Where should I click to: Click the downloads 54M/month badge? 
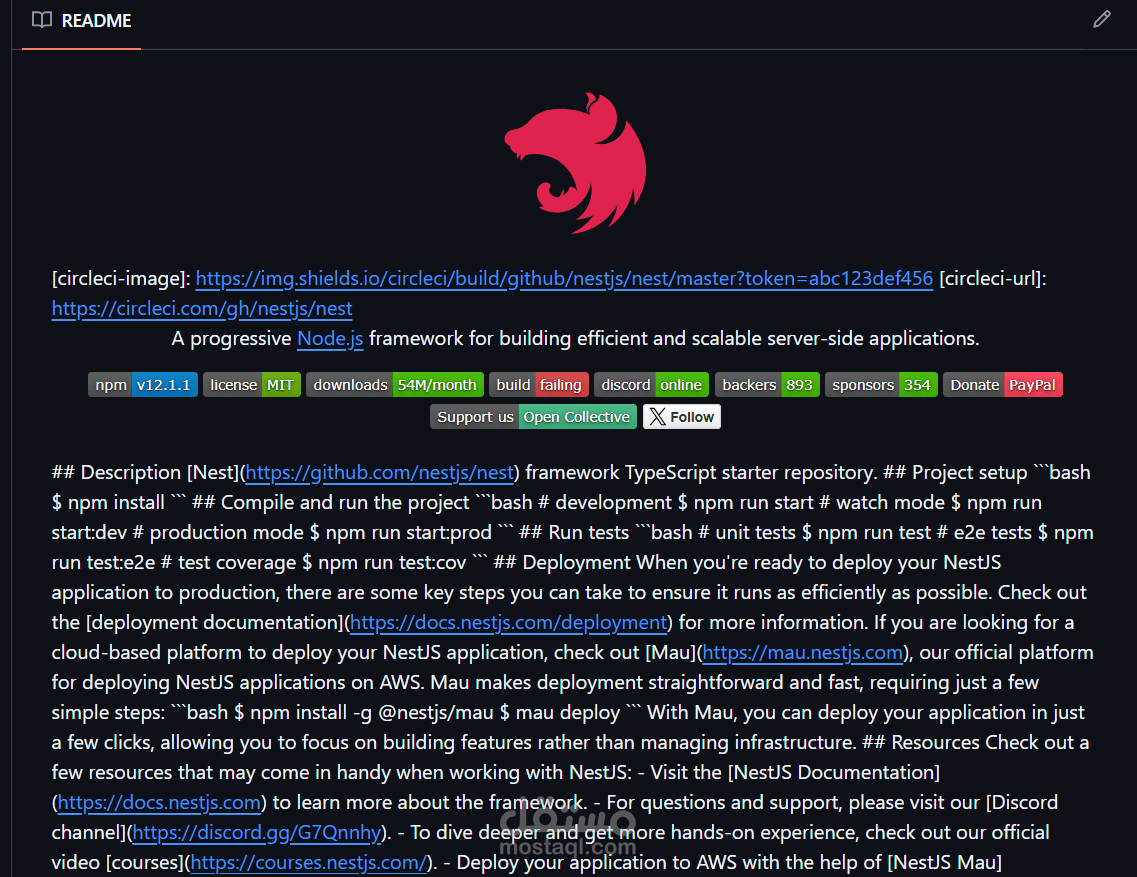click(395, 384)
